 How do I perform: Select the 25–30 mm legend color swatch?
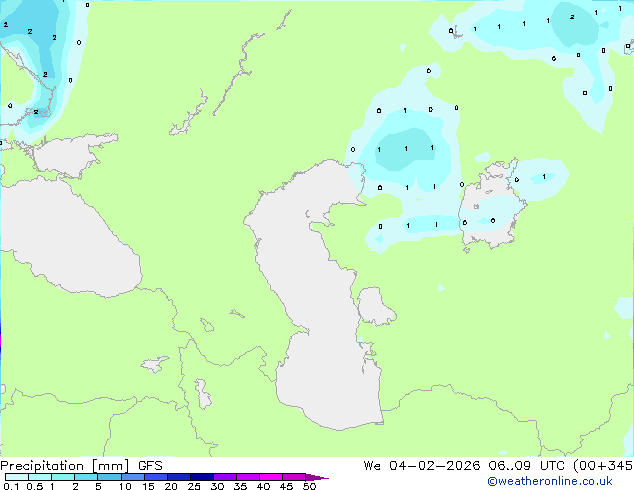[x=201, y=477]
